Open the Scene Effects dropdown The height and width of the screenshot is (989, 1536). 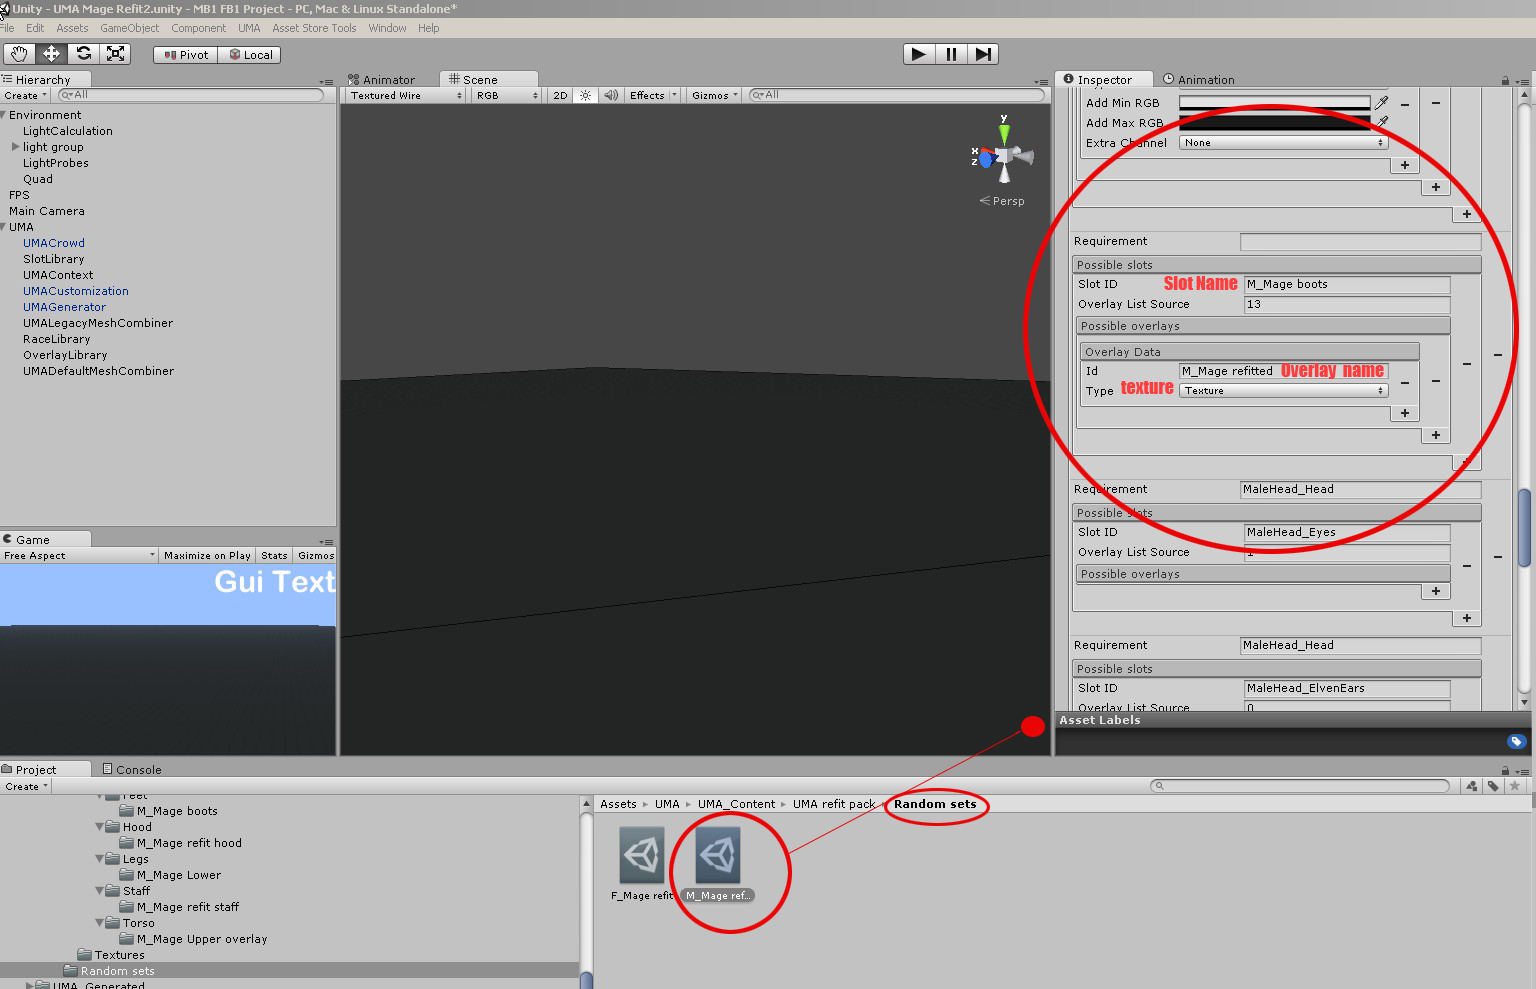point(652,96)
